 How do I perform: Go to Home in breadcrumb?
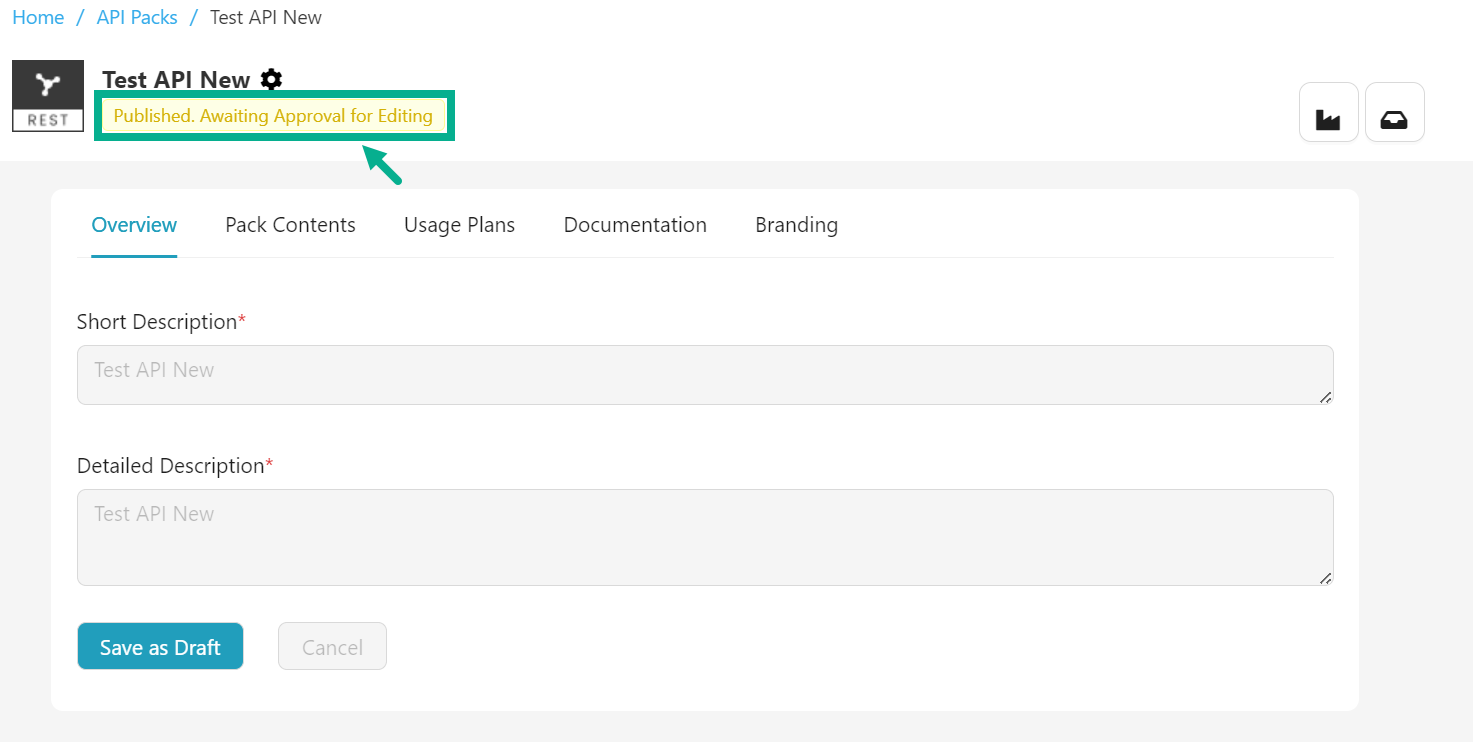click(x=38, y=18)
